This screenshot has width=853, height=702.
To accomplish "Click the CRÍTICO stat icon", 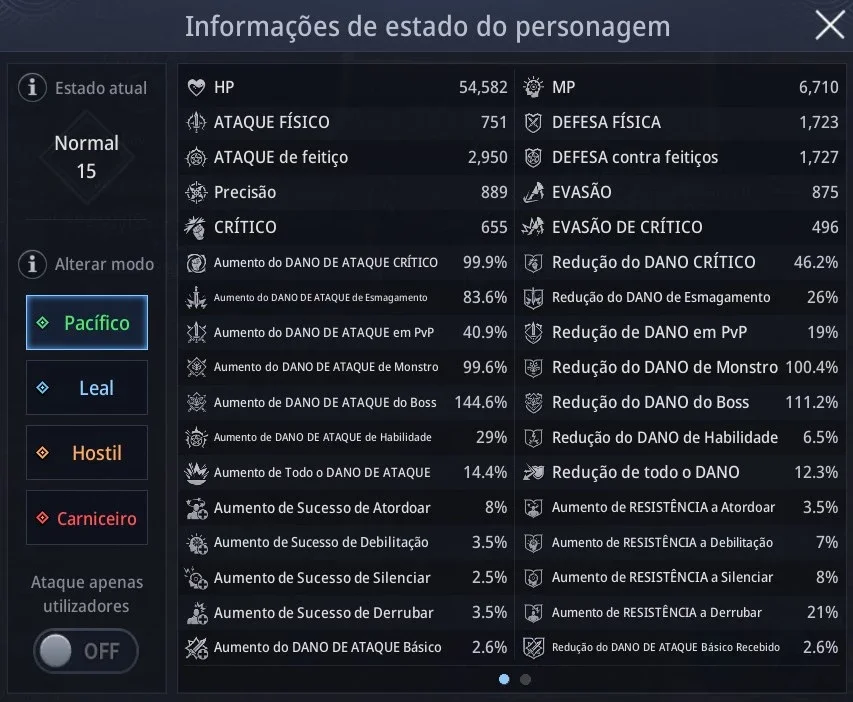I will tap(195, 227).
